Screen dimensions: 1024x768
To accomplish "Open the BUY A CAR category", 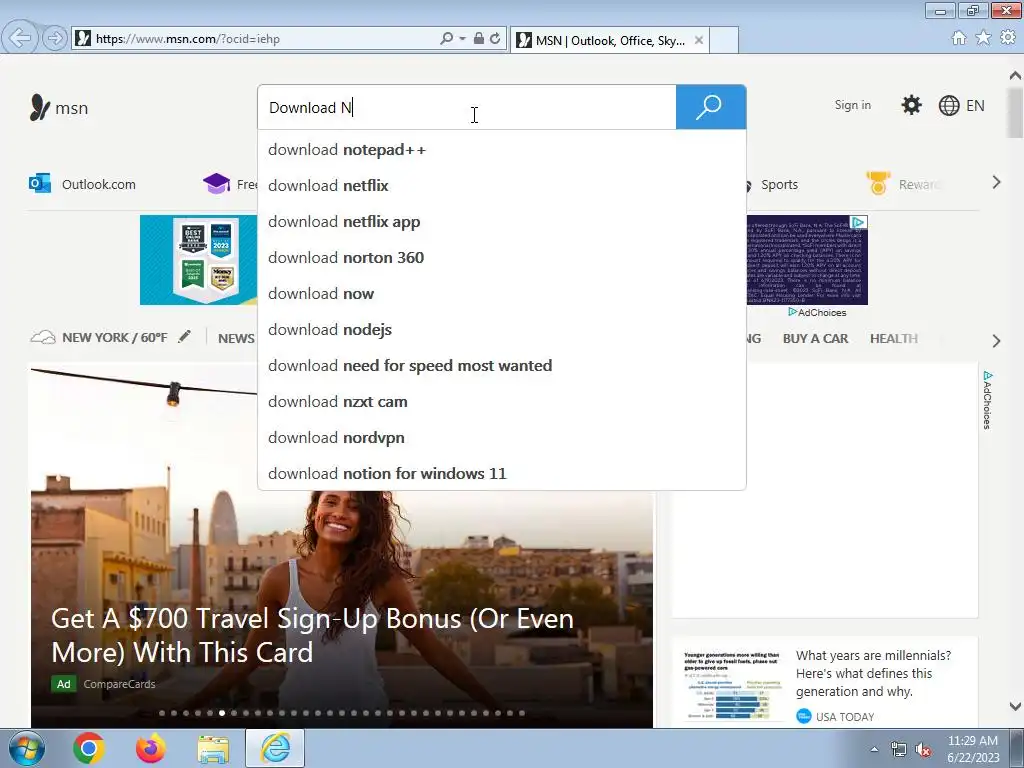I will [x=815, y=338].
